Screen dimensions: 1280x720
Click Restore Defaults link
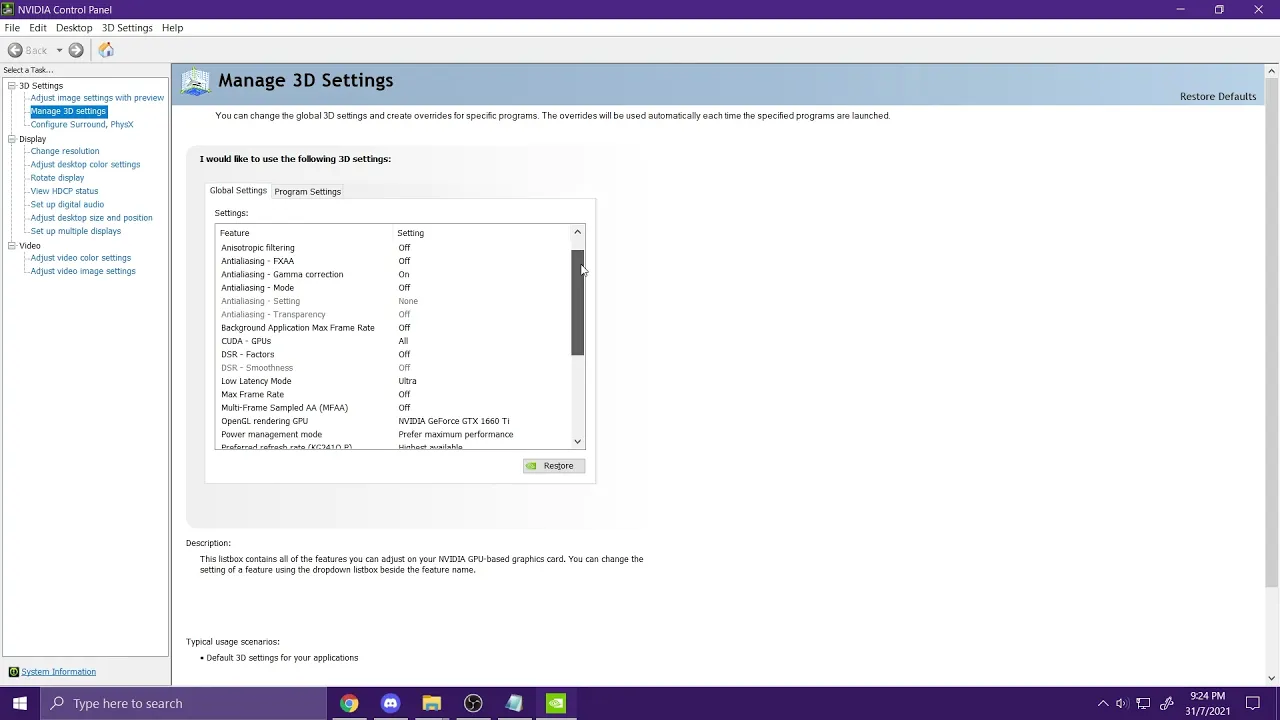pos(1217,96)
